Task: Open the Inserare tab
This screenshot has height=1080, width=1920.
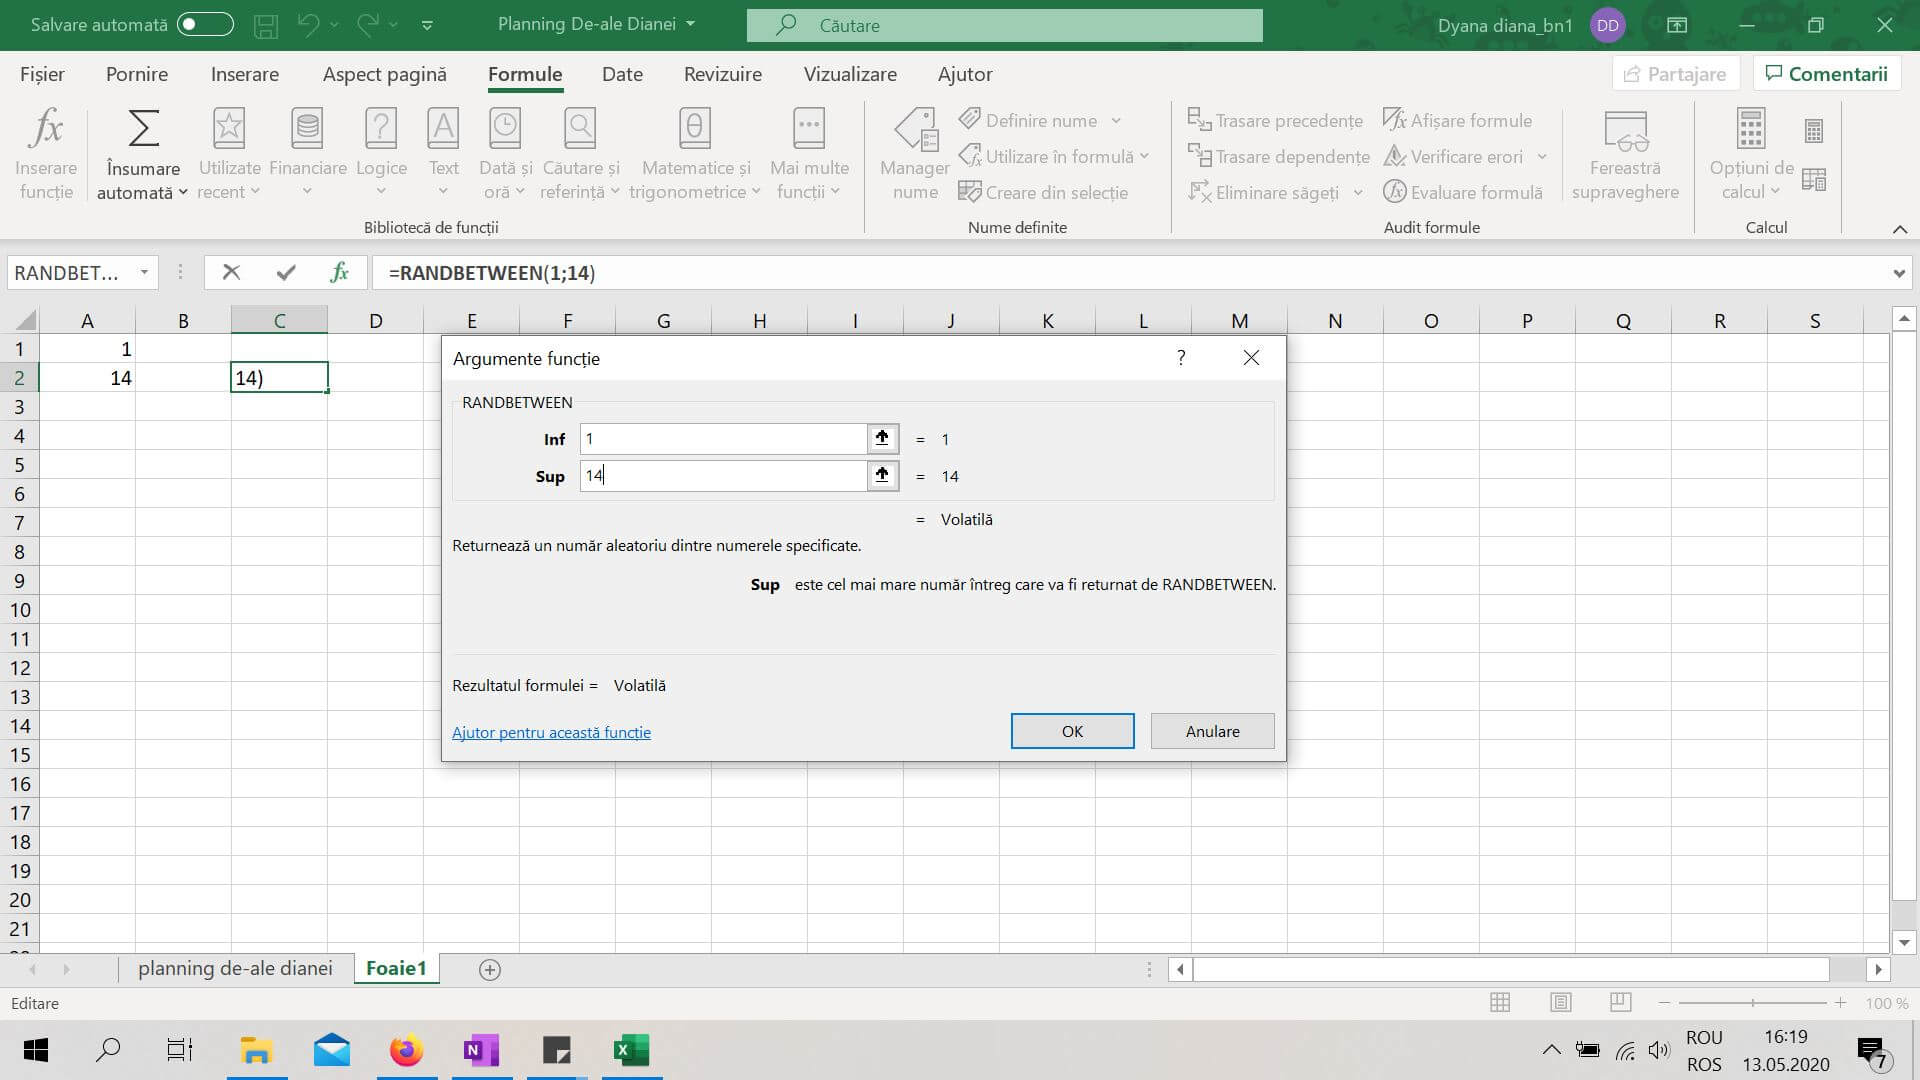Action: pyautogui.click(x=245, y=74)
